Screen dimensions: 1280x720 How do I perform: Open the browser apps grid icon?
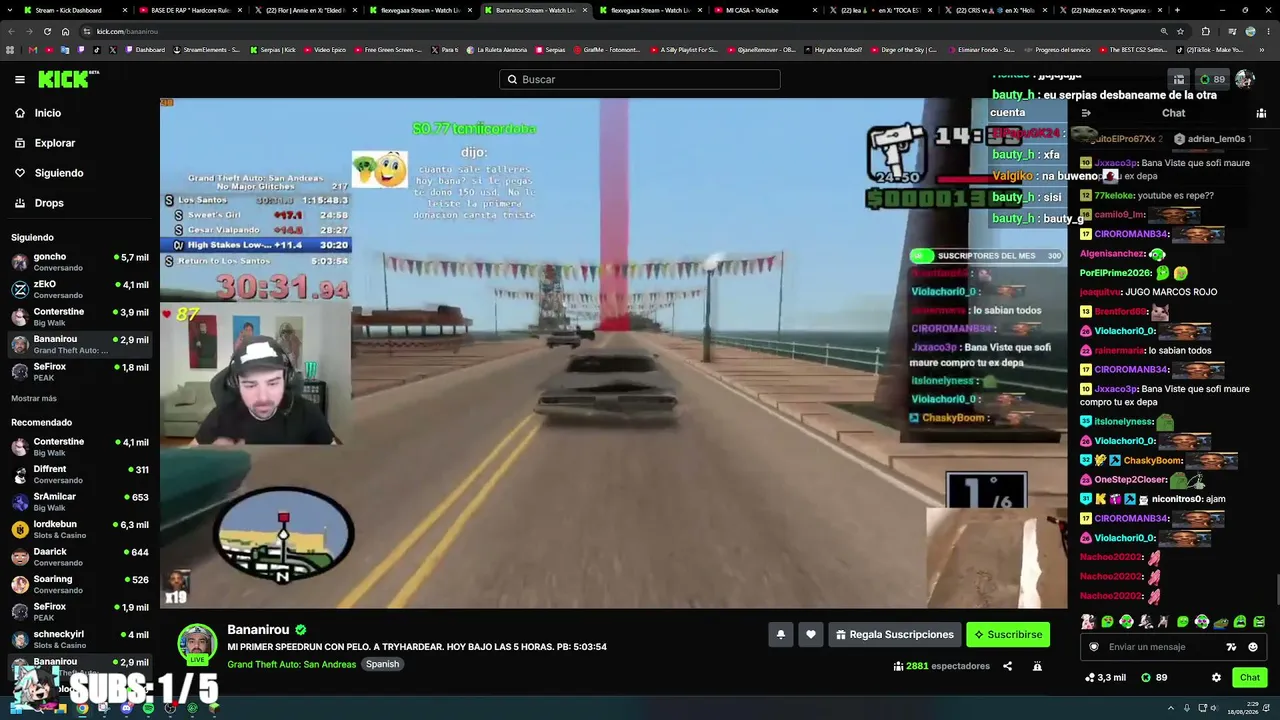click(x=11, y=49)
